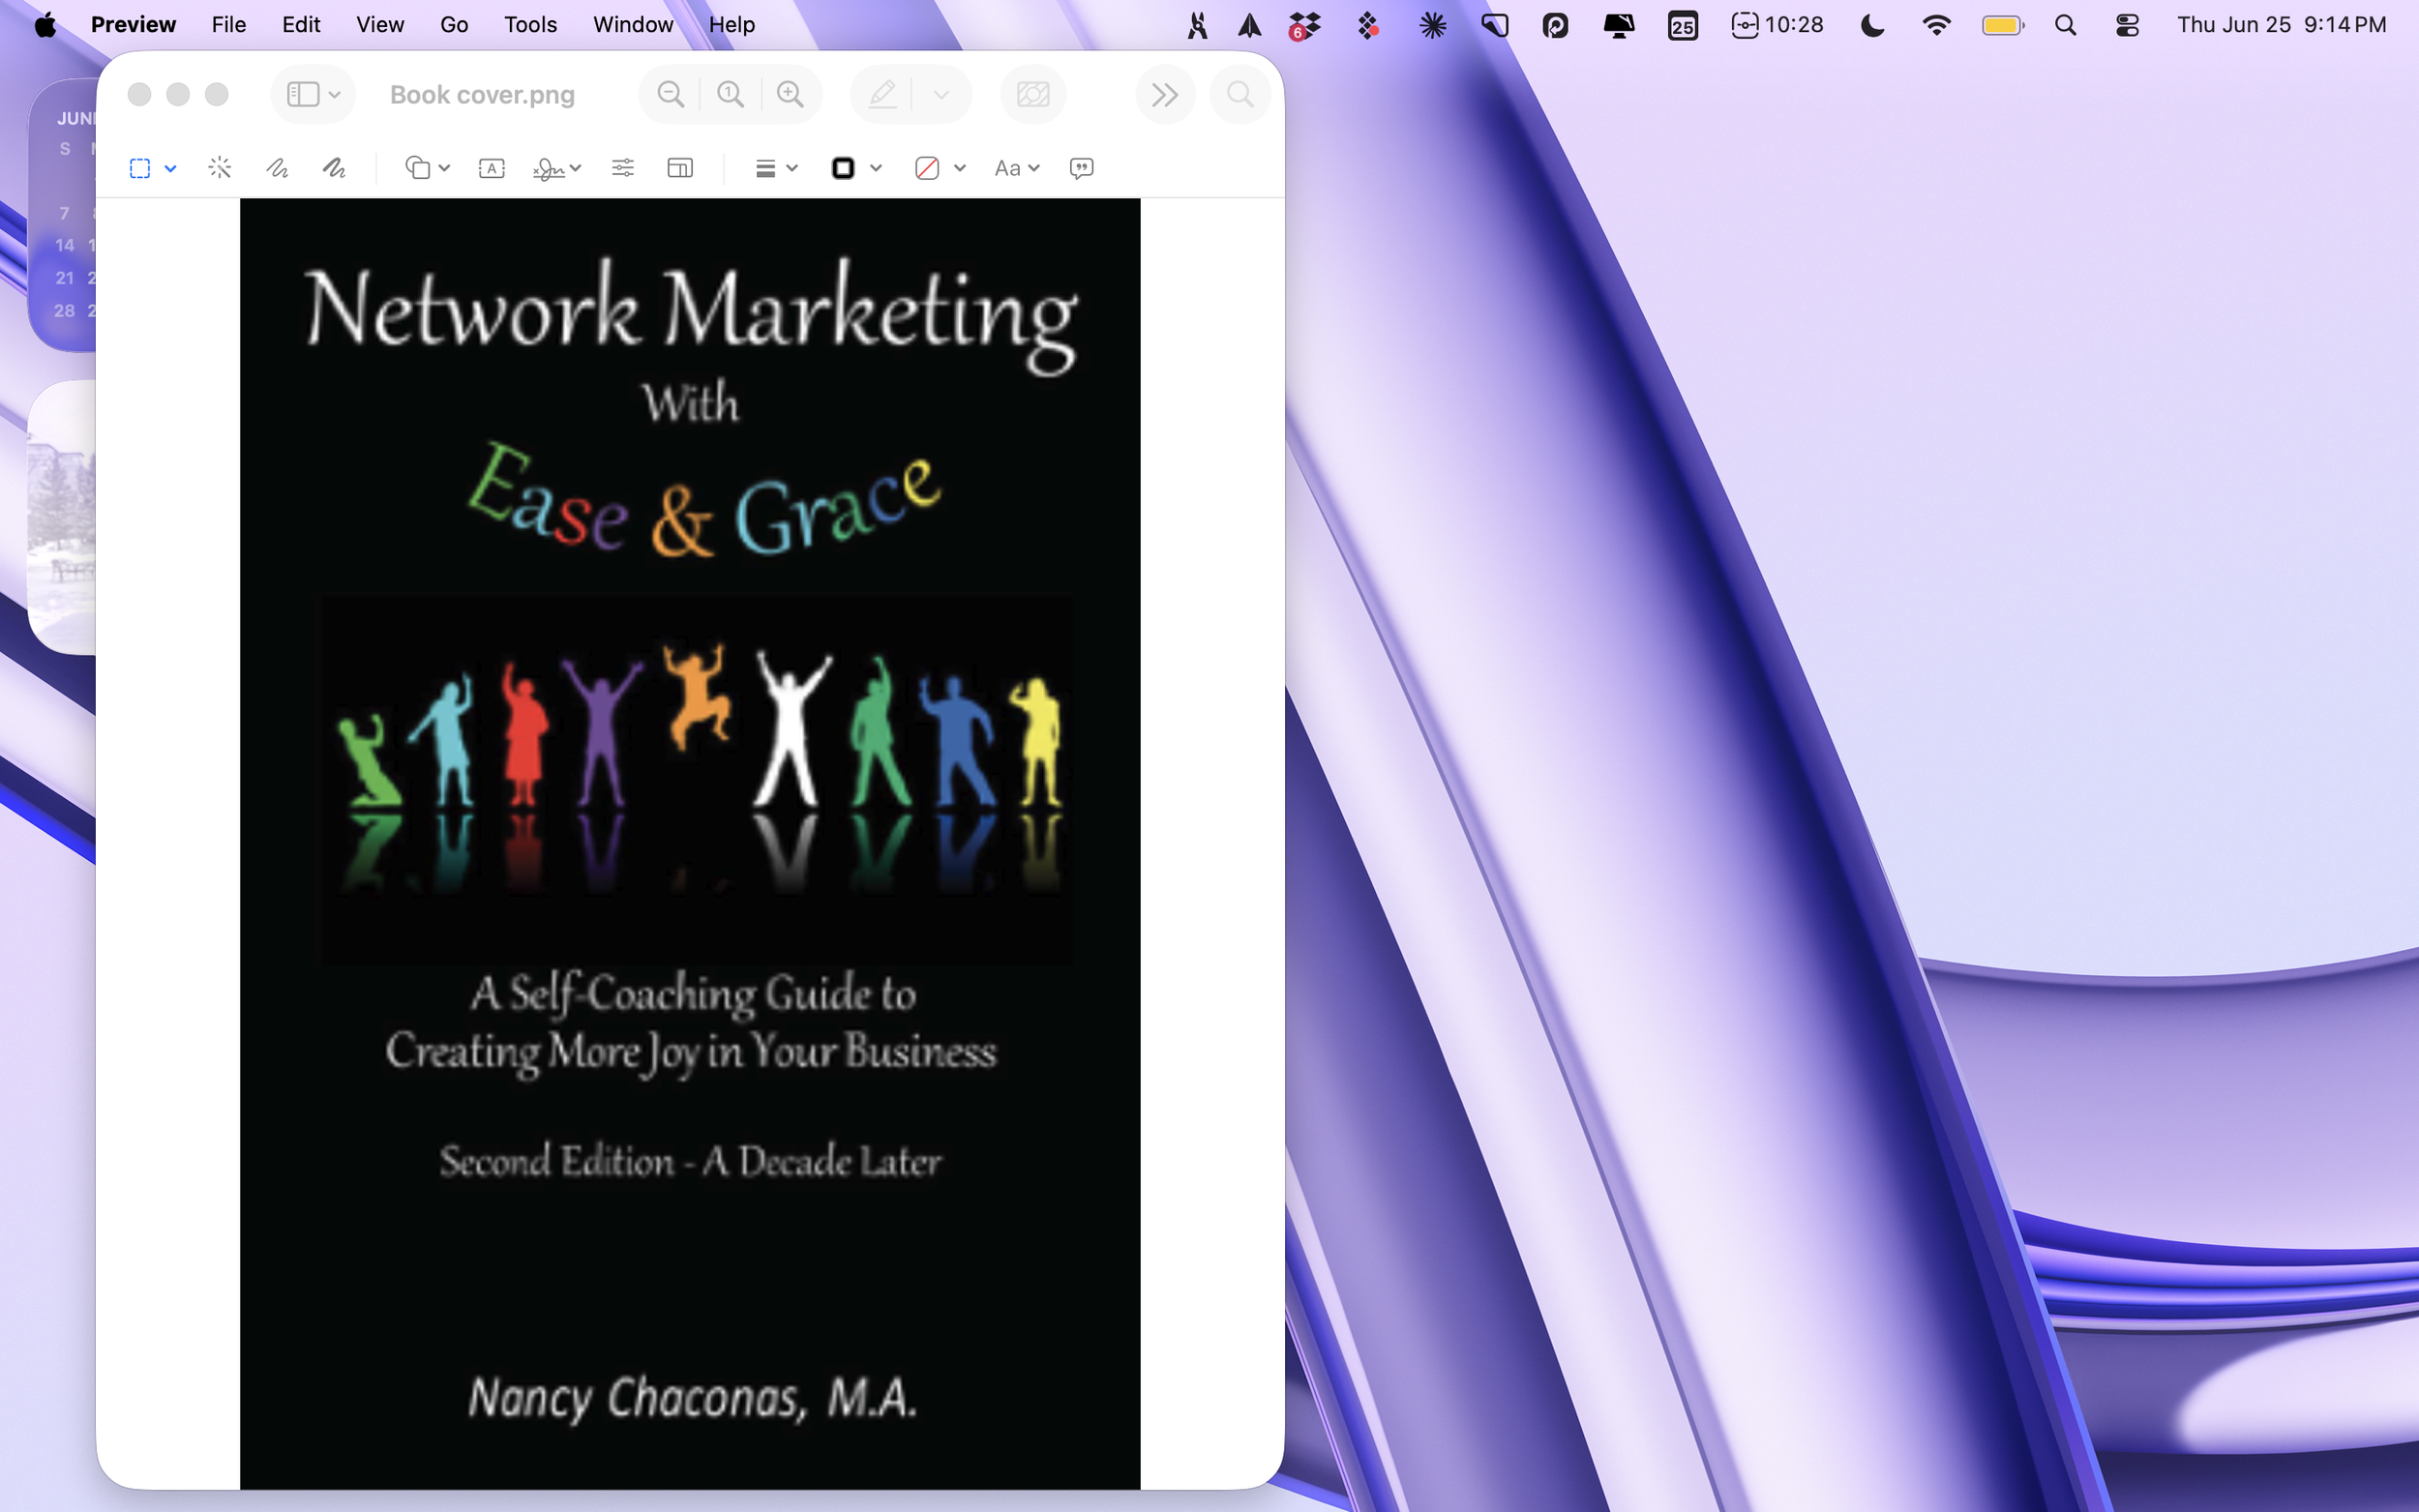
Task: Expand the Markup pen options chevron
Action: click(941, 95)
